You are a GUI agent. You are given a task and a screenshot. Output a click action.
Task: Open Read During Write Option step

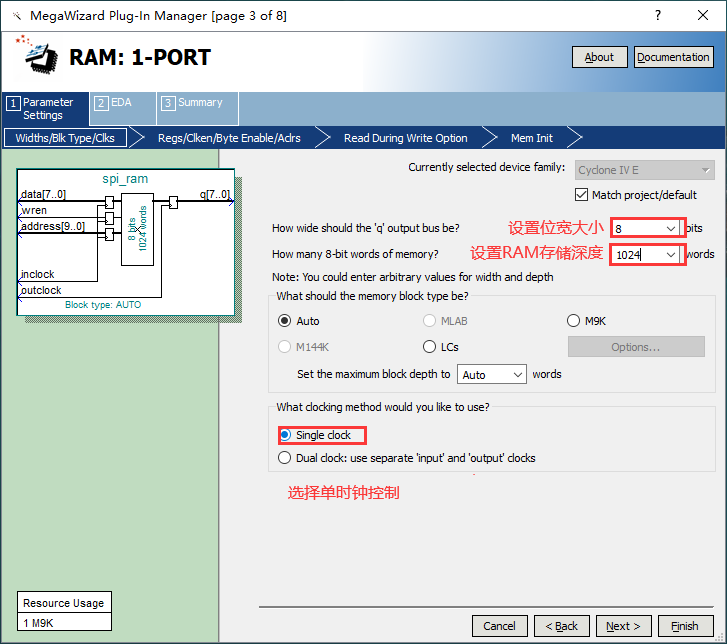405,138
